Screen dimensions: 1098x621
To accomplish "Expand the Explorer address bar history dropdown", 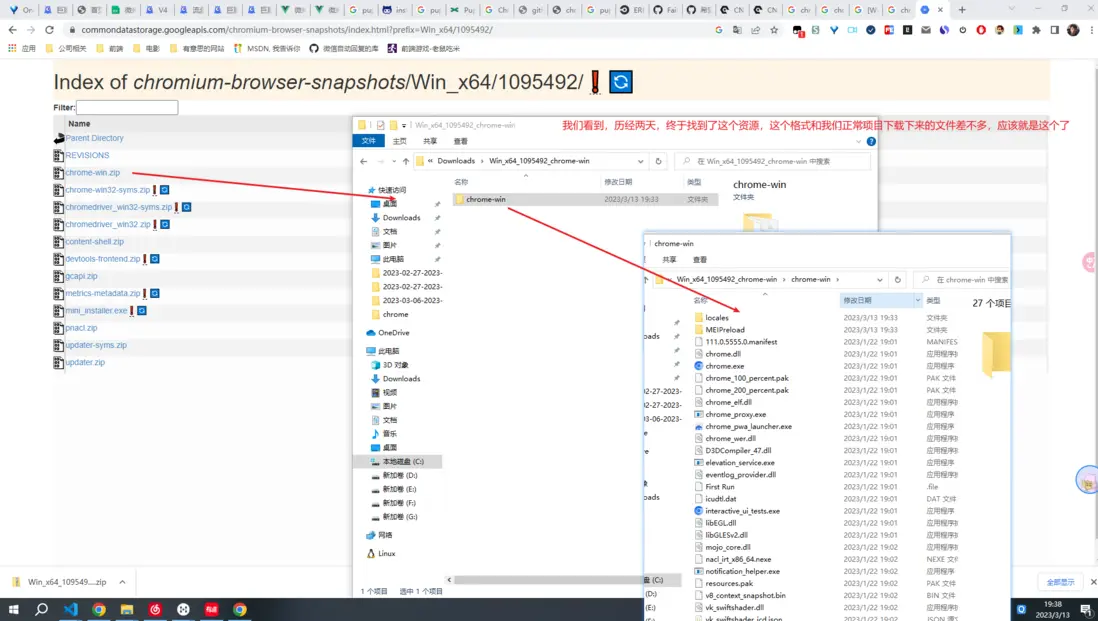I will pos(640,161).
